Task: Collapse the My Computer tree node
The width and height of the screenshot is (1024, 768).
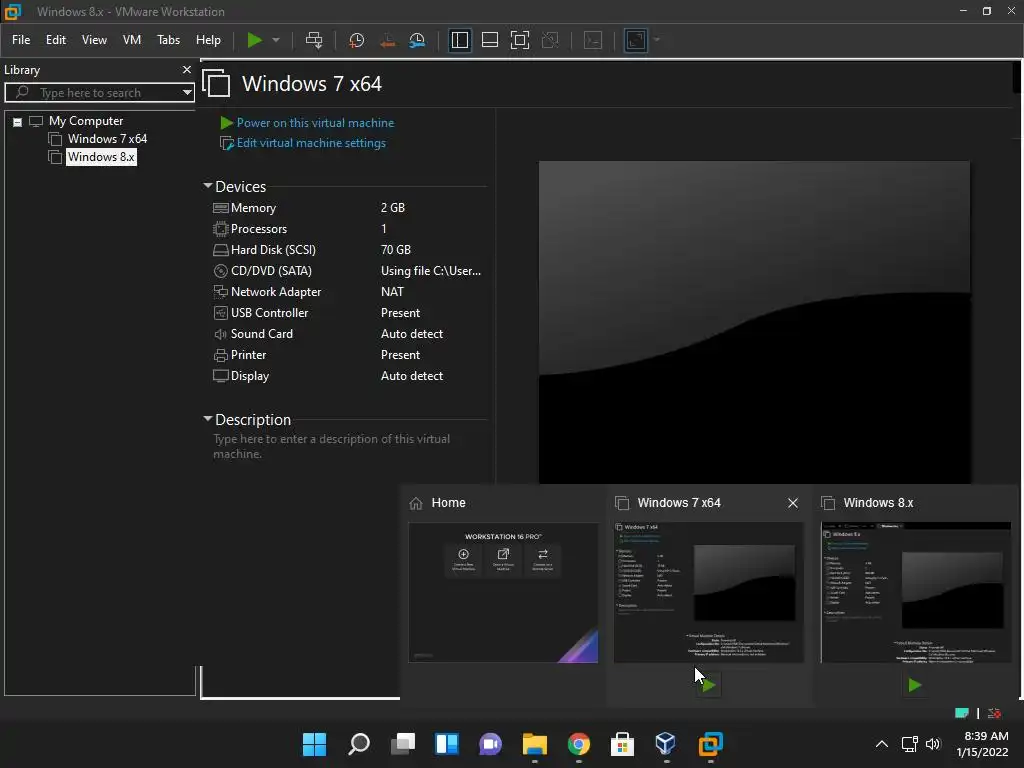Action: coord(18,122)
